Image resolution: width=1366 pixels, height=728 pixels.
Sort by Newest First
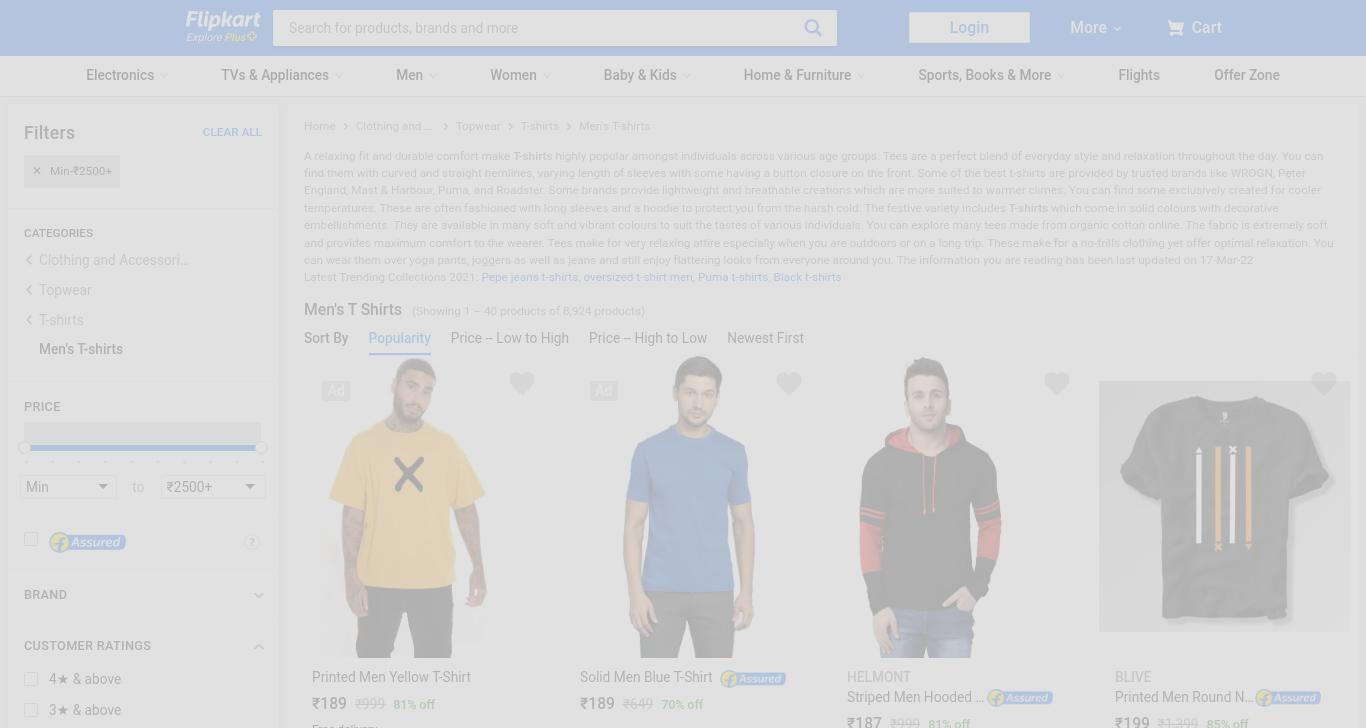pyautogui.click(x=765, y=338)
